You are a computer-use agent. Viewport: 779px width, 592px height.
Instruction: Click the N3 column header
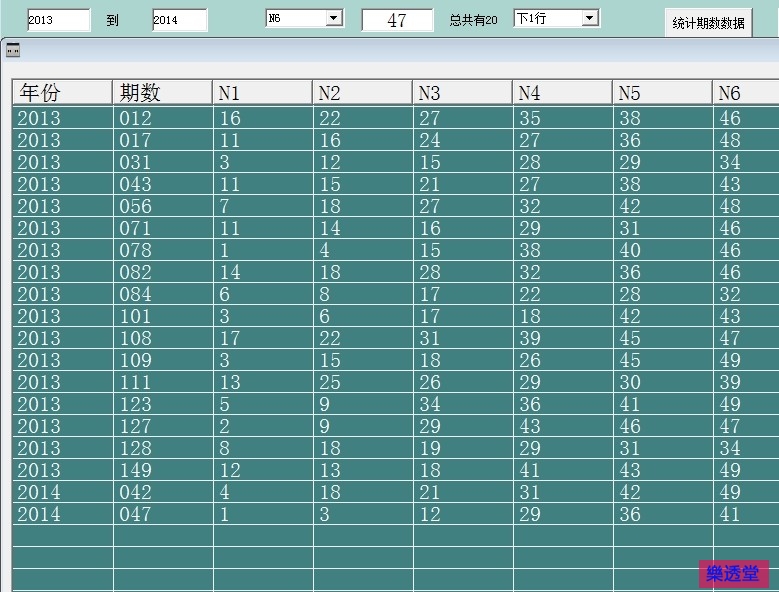[x=462, y=93]
